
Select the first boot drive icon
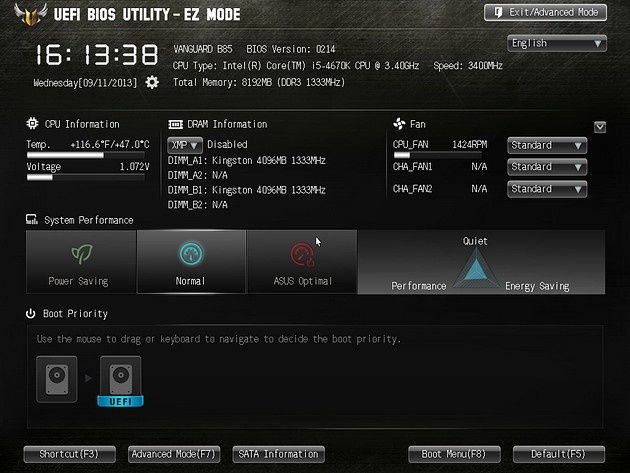point(57,379)
